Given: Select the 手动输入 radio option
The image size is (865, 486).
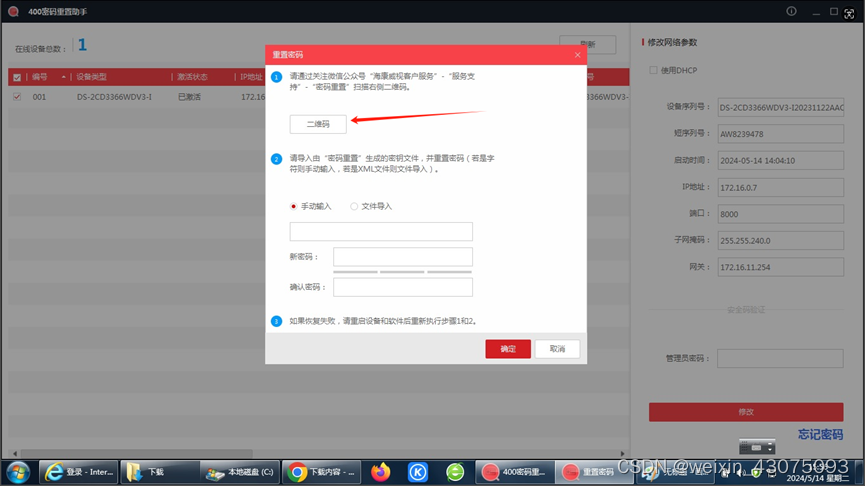Looking at the screenshot, I should pyautogui.click(x=293, y=206).
